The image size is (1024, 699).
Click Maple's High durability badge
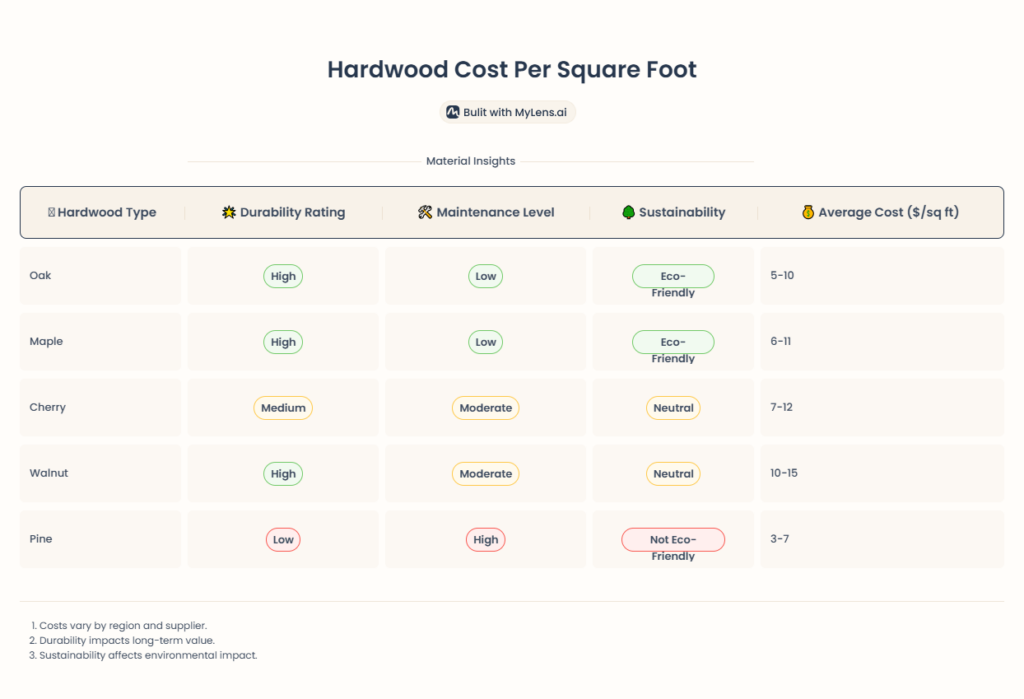[283, 342]
